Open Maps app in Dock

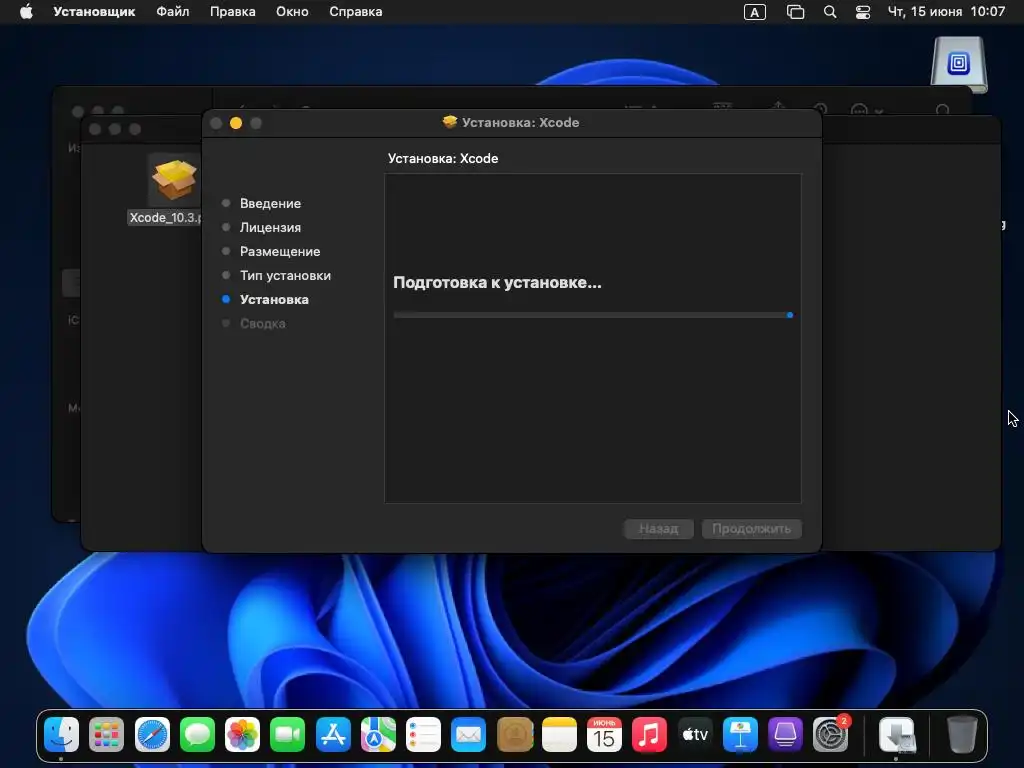pos(378,735)
